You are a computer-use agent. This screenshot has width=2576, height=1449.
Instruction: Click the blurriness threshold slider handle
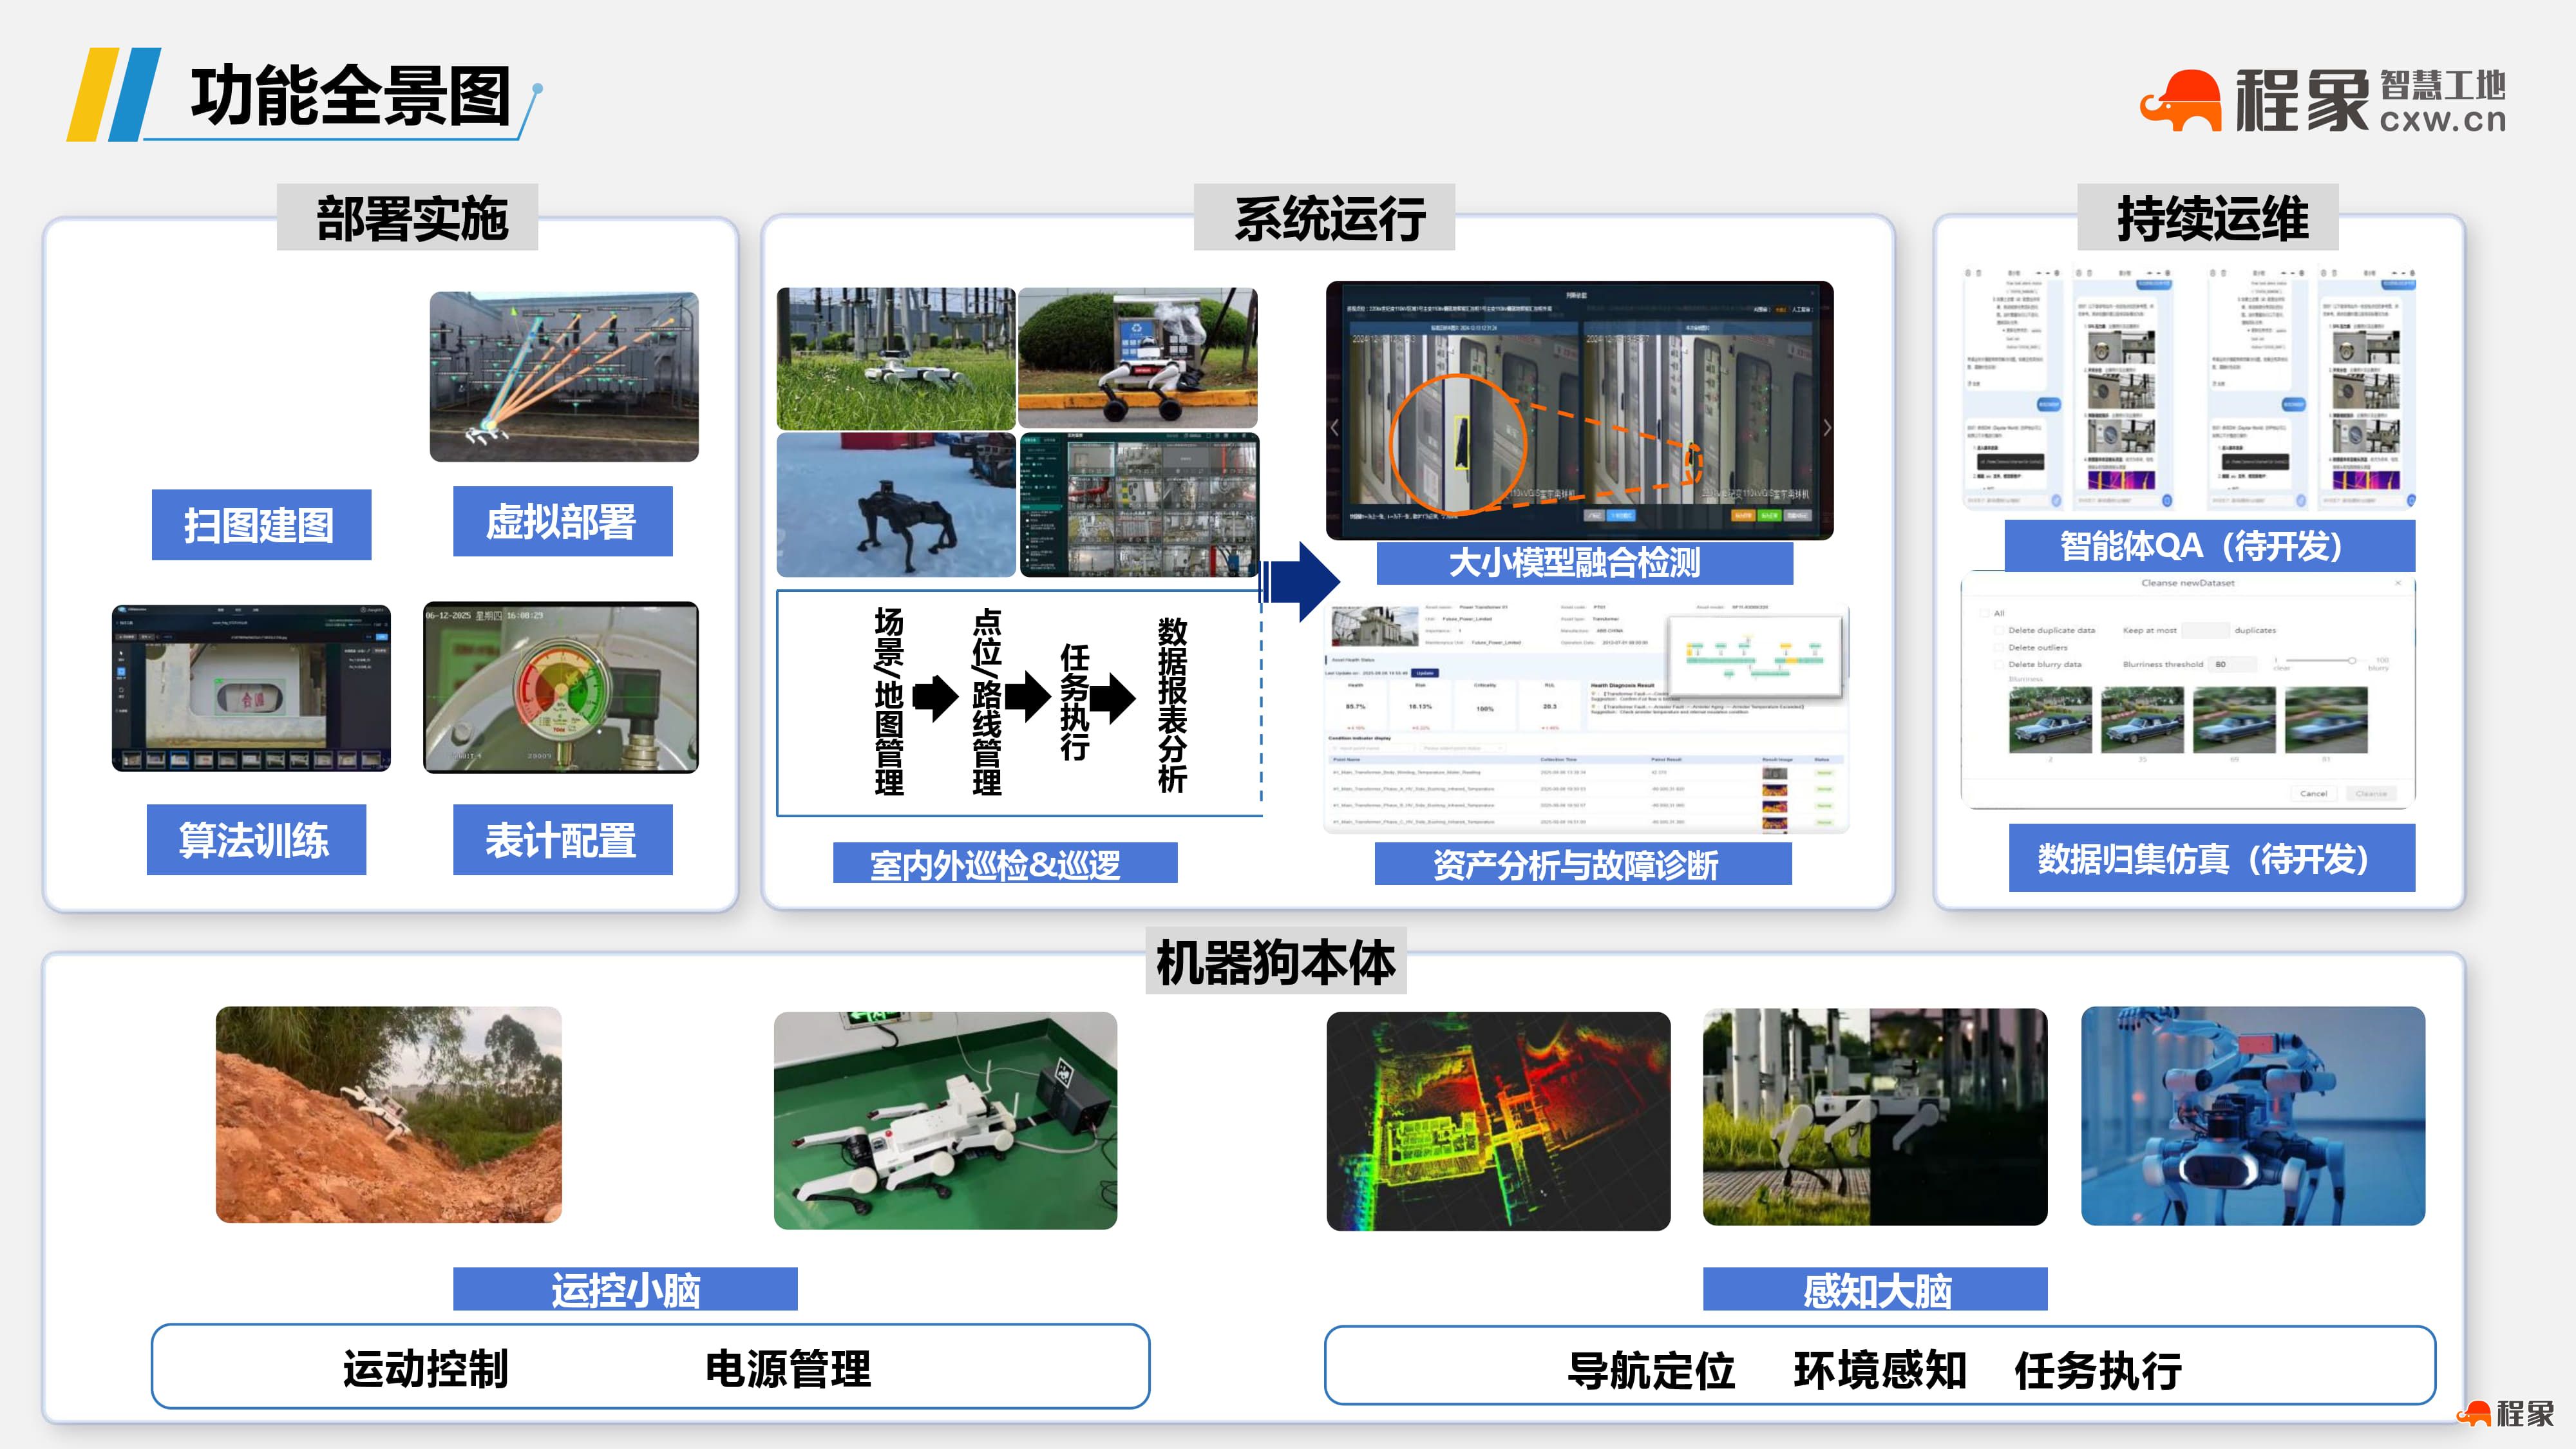[x=2352, y=660]
